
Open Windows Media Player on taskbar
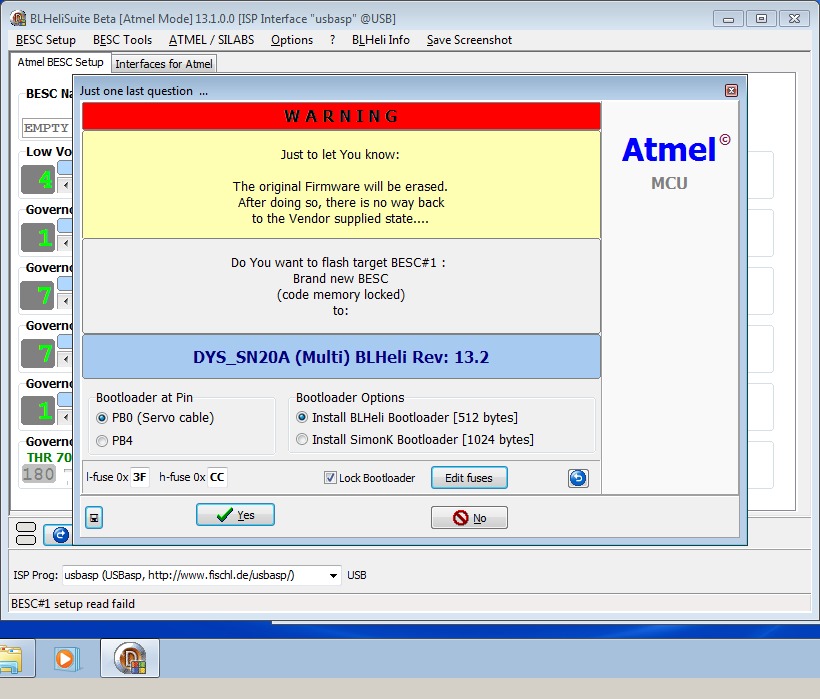click(65, 658)
